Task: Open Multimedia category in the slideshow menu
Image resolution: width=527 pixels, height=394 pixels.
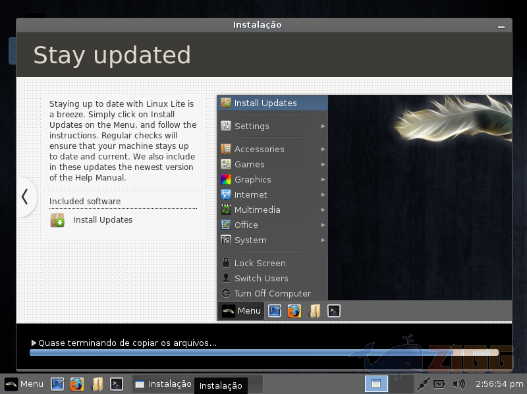Action: [273, 210]
